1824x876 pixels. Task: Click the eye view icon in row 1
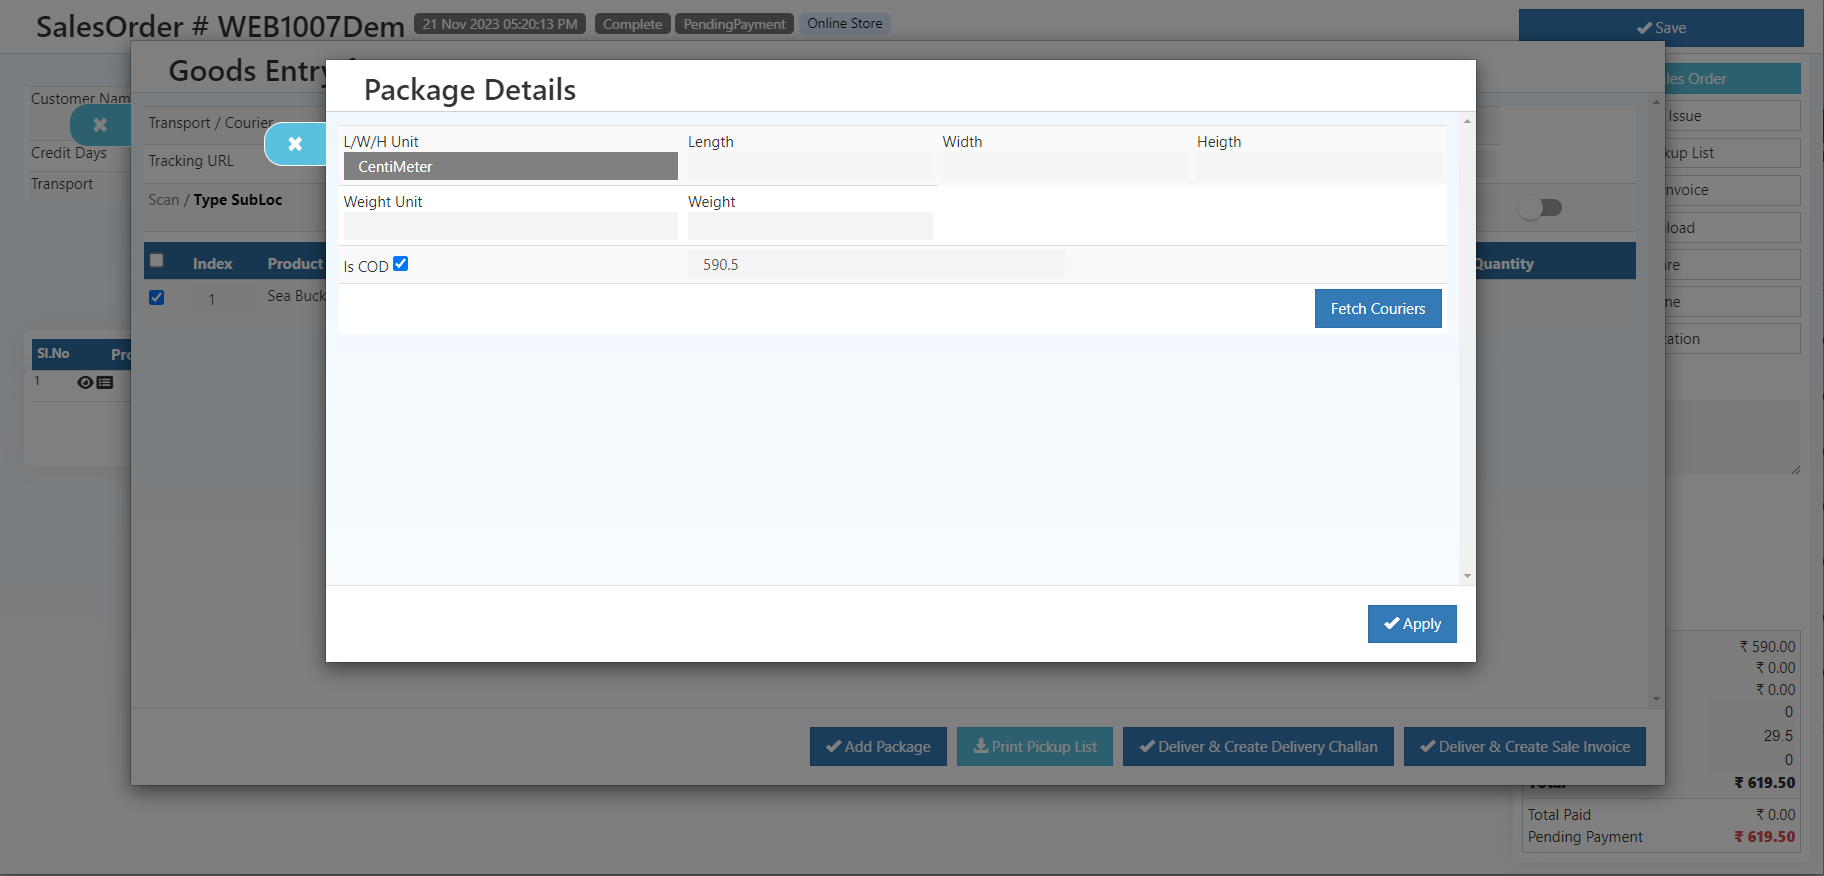[x=85, y=383]
